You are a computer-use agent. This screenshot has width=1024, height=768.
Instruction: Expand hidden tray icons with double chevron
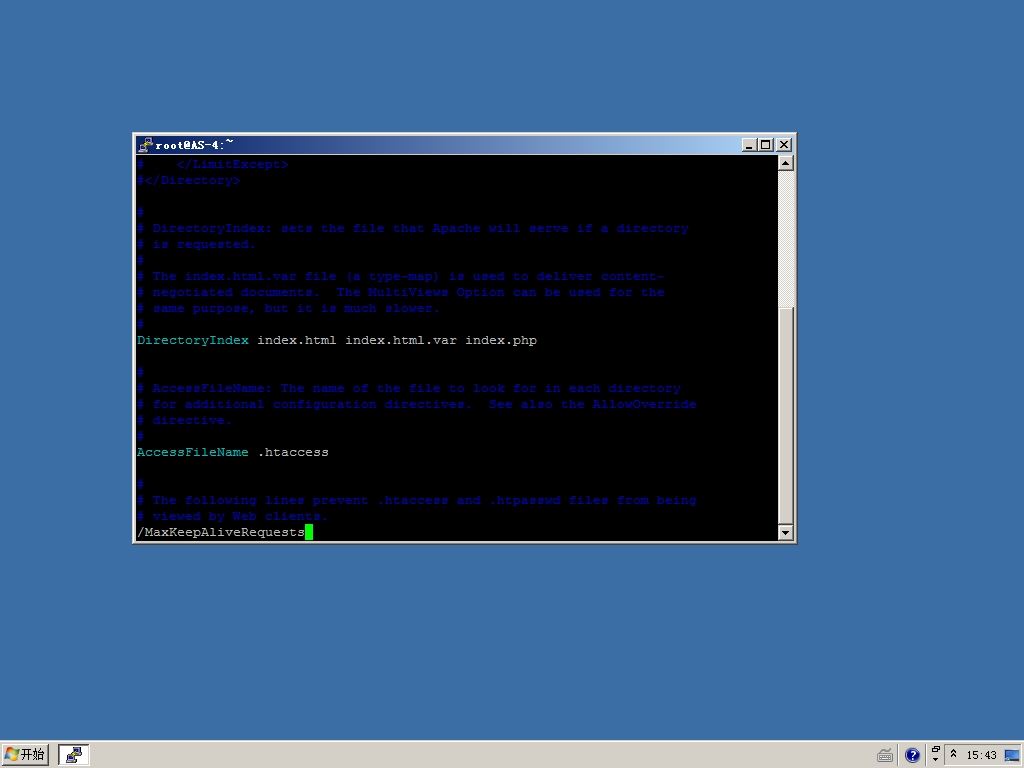[953, 754]
